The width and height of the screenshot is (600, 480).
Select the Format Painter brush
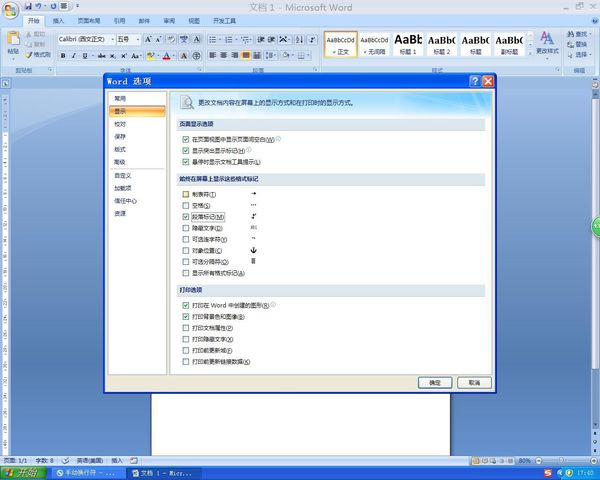pyautogui.click(x=38, y=55)
